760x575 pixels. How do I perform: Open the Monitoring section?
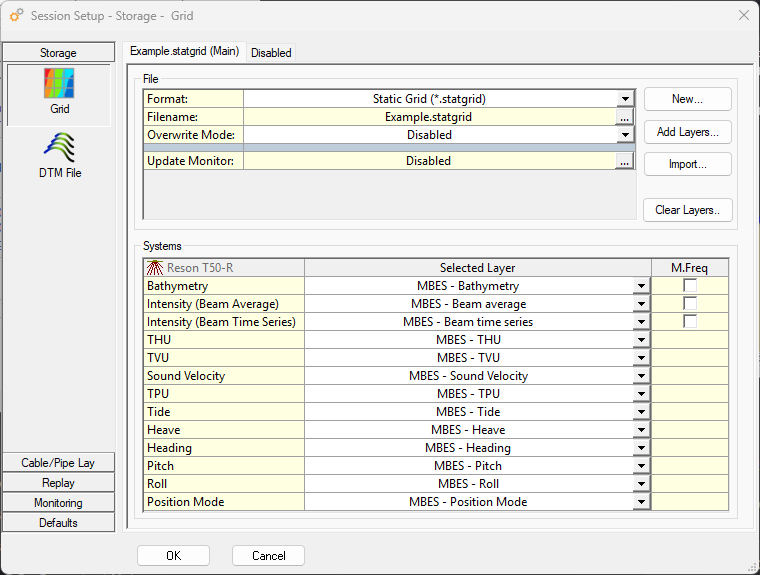[58, 503]
